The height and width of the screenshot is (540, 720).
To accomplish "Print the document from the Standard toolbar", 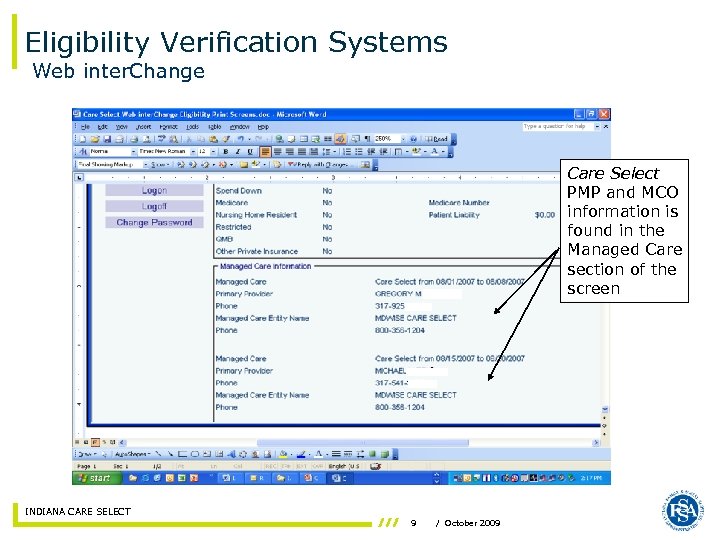I will [x=135, y=139].
